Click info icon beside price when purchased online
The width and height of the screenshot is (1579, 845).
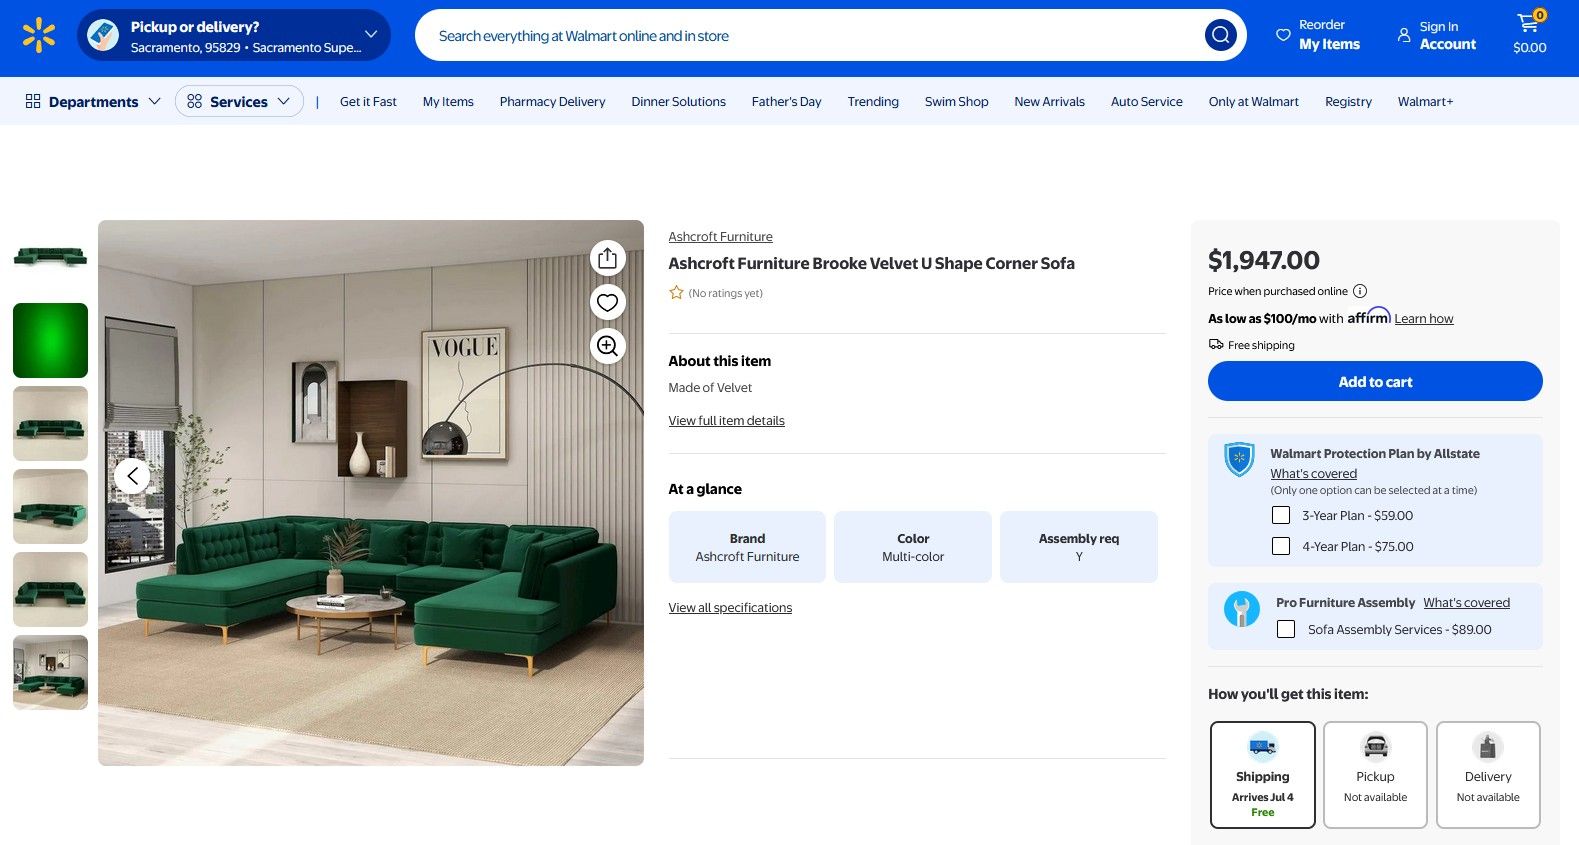click(x=1359, y=291)
